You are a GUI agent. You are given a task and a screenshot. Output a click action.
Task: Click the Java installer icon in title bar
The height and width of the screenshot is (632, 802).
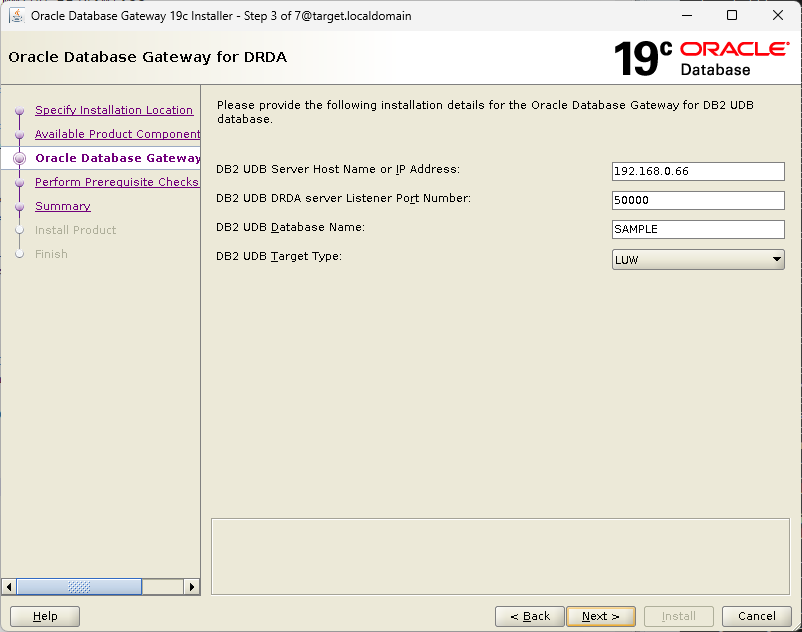[x=17, y=16]
